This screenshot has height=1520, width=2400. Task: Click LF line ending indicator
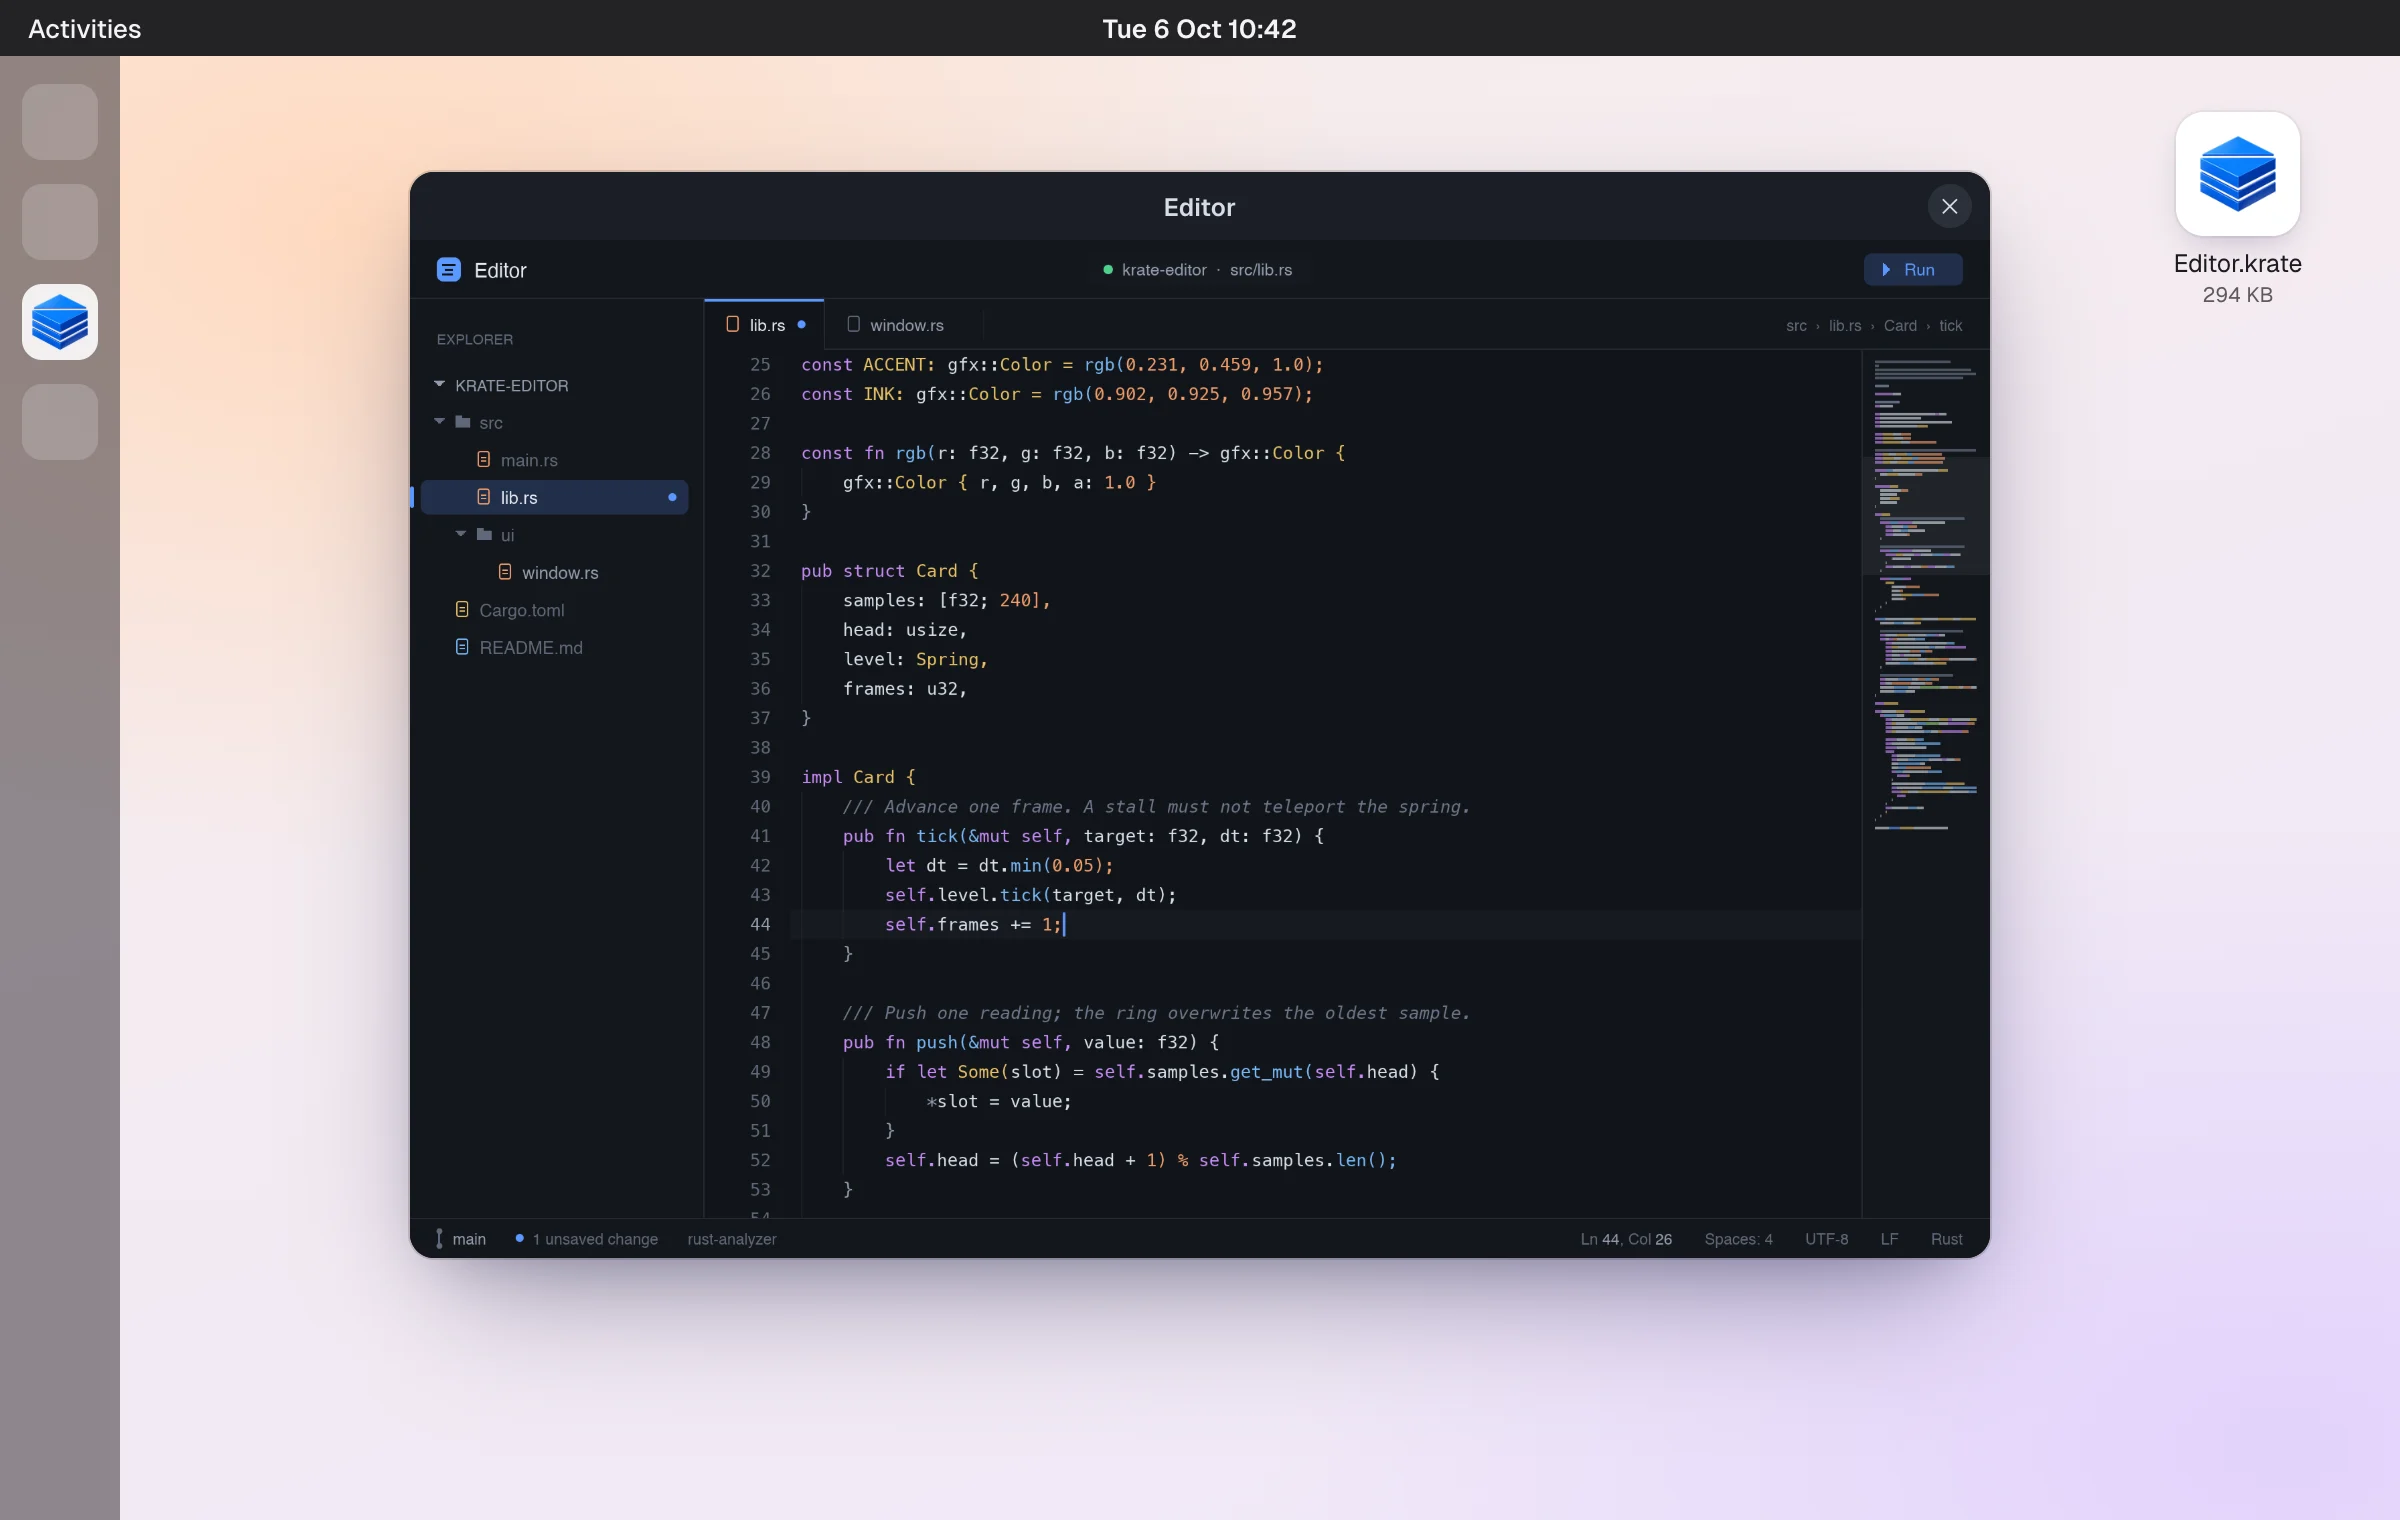[1889, 1239]
